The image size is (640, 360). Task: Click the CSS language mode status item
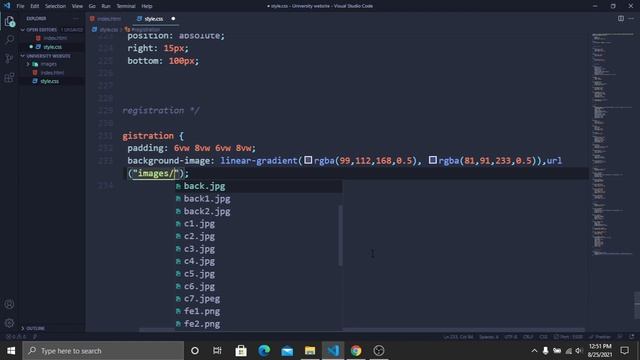[543, 337]
